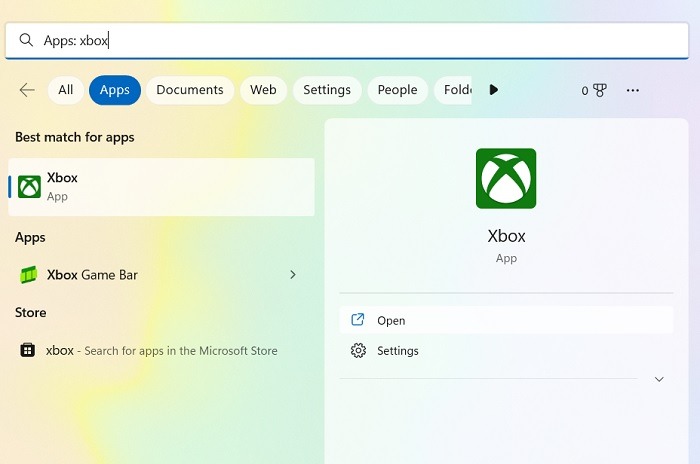700x464 pixels.
Task: Click the Settings gear icon
Action: click(x=358, y=351)
